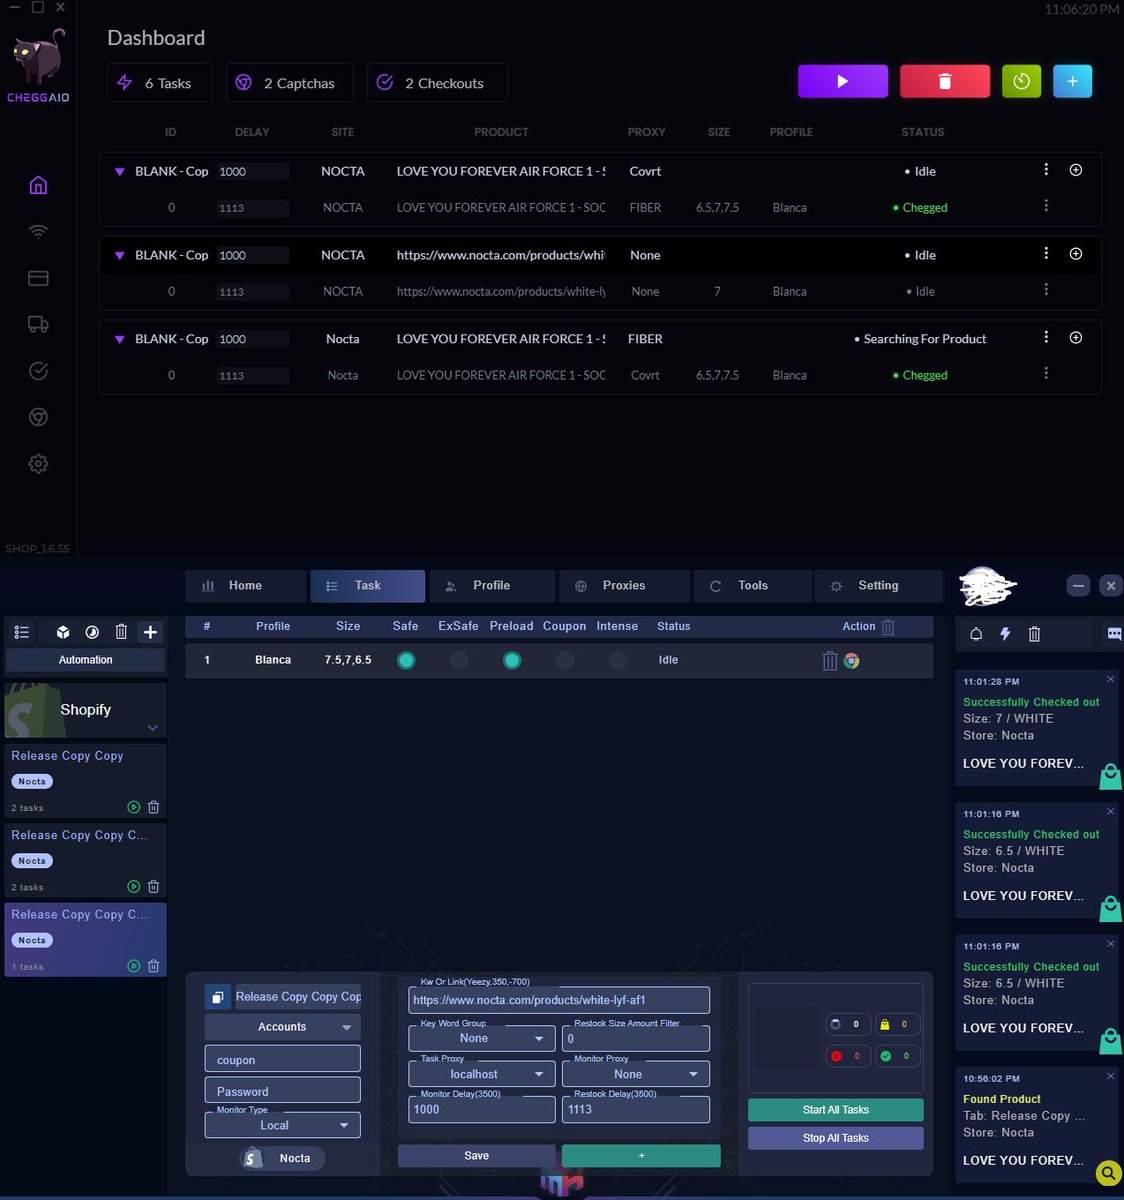Click the cube icon above Automation
The image size is (1124, 1200).
(x=63, y=632)
